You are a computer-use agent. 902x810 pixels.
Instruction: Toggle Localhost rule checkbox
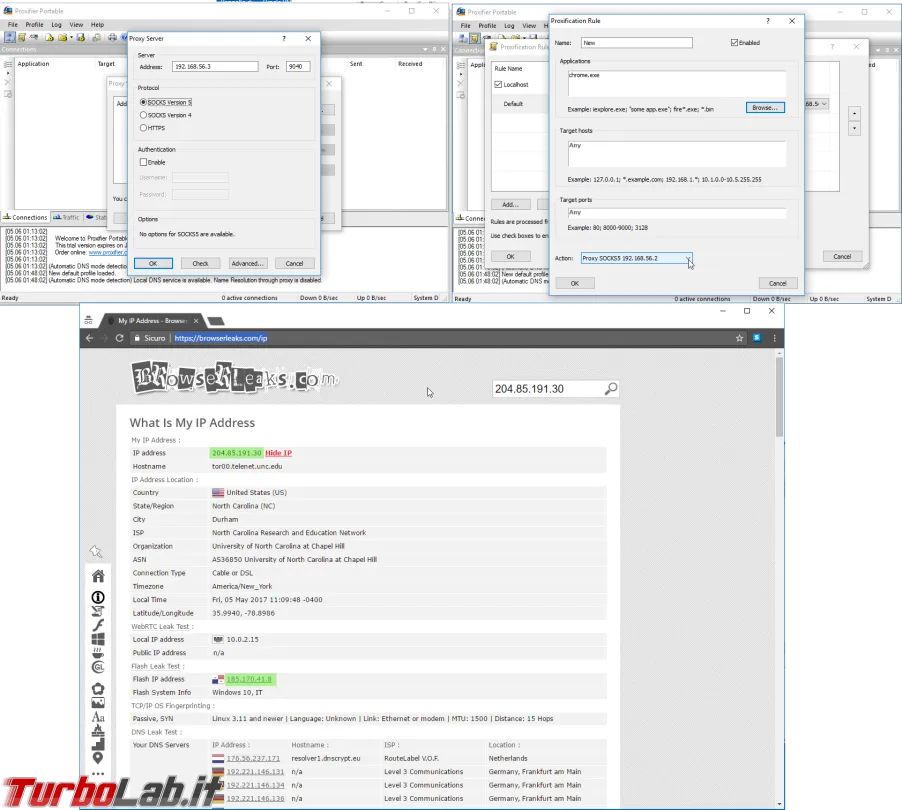pyautogui.click(x=498, y=85)
